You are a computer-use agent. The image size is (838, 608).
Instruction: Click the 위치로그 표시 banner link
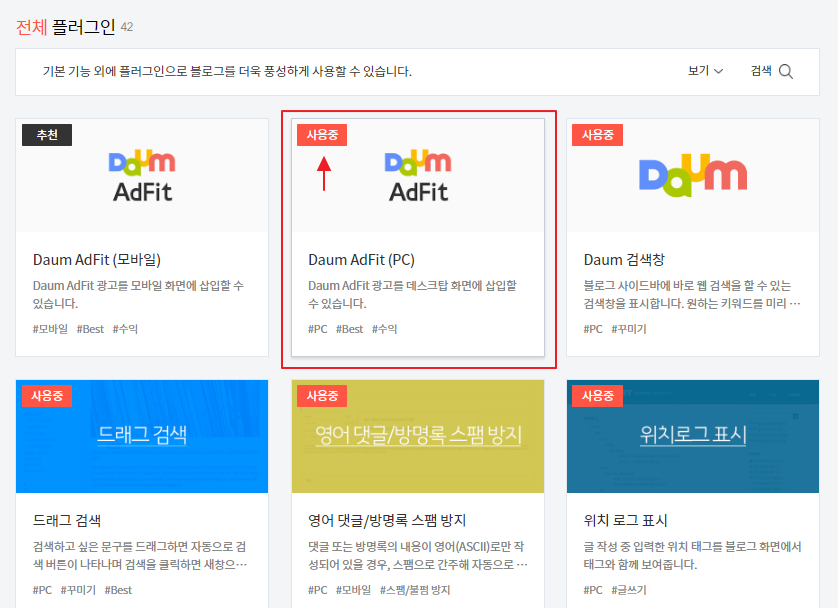693,435
